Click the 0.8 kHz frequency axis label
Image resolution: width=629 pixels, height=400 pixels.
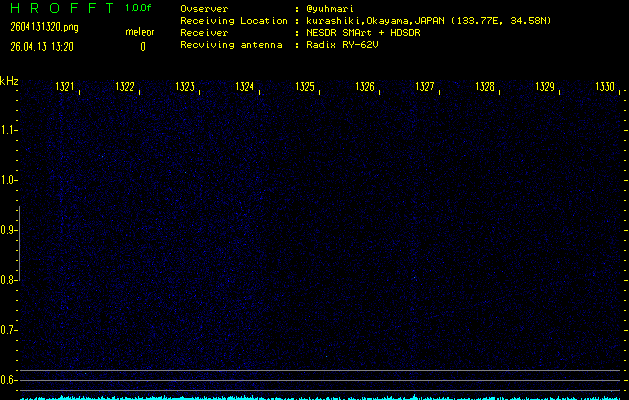pos(9,280)
